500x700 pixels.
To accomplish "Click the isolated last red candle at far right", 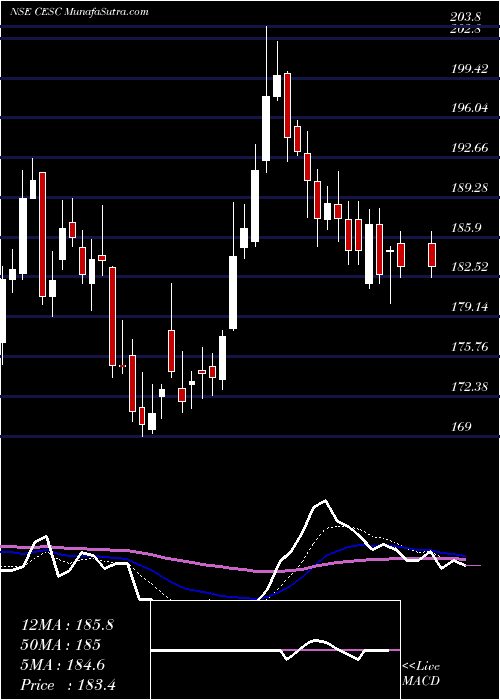I will [x=432, y=254].
